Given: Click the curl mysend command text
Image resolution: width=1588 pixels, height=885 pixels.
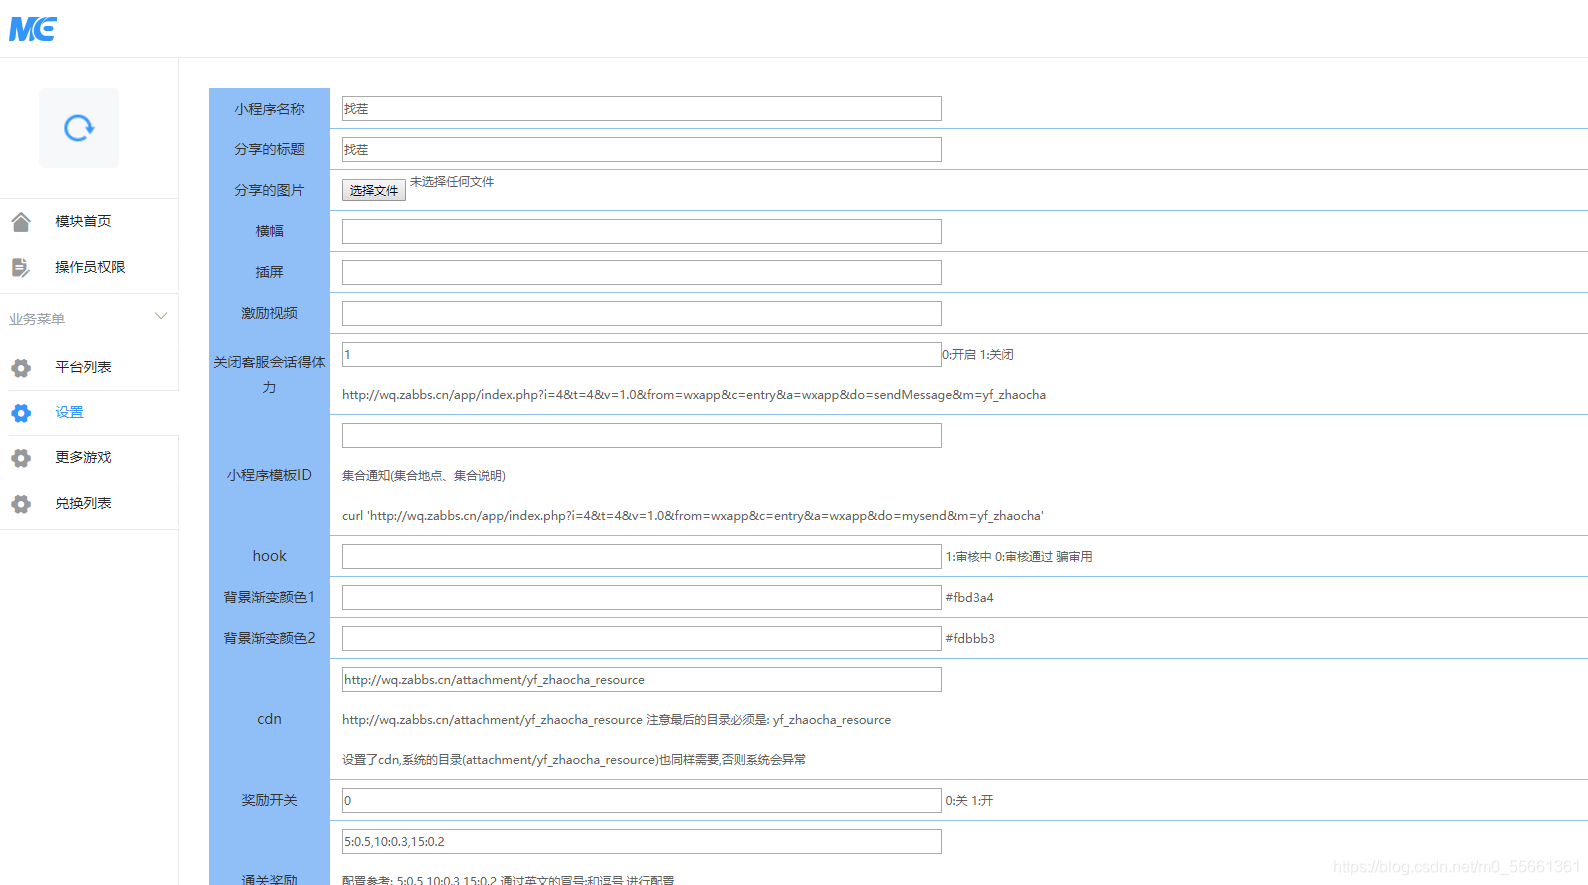Looking at the screenshot, I should pos(693,516).
